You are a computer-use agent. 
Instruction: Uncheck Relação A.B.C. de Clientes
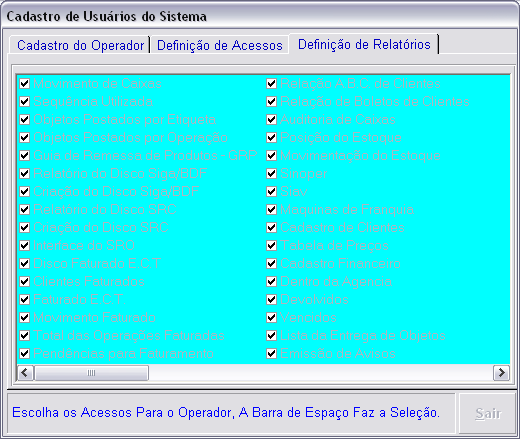click(272, 83)
